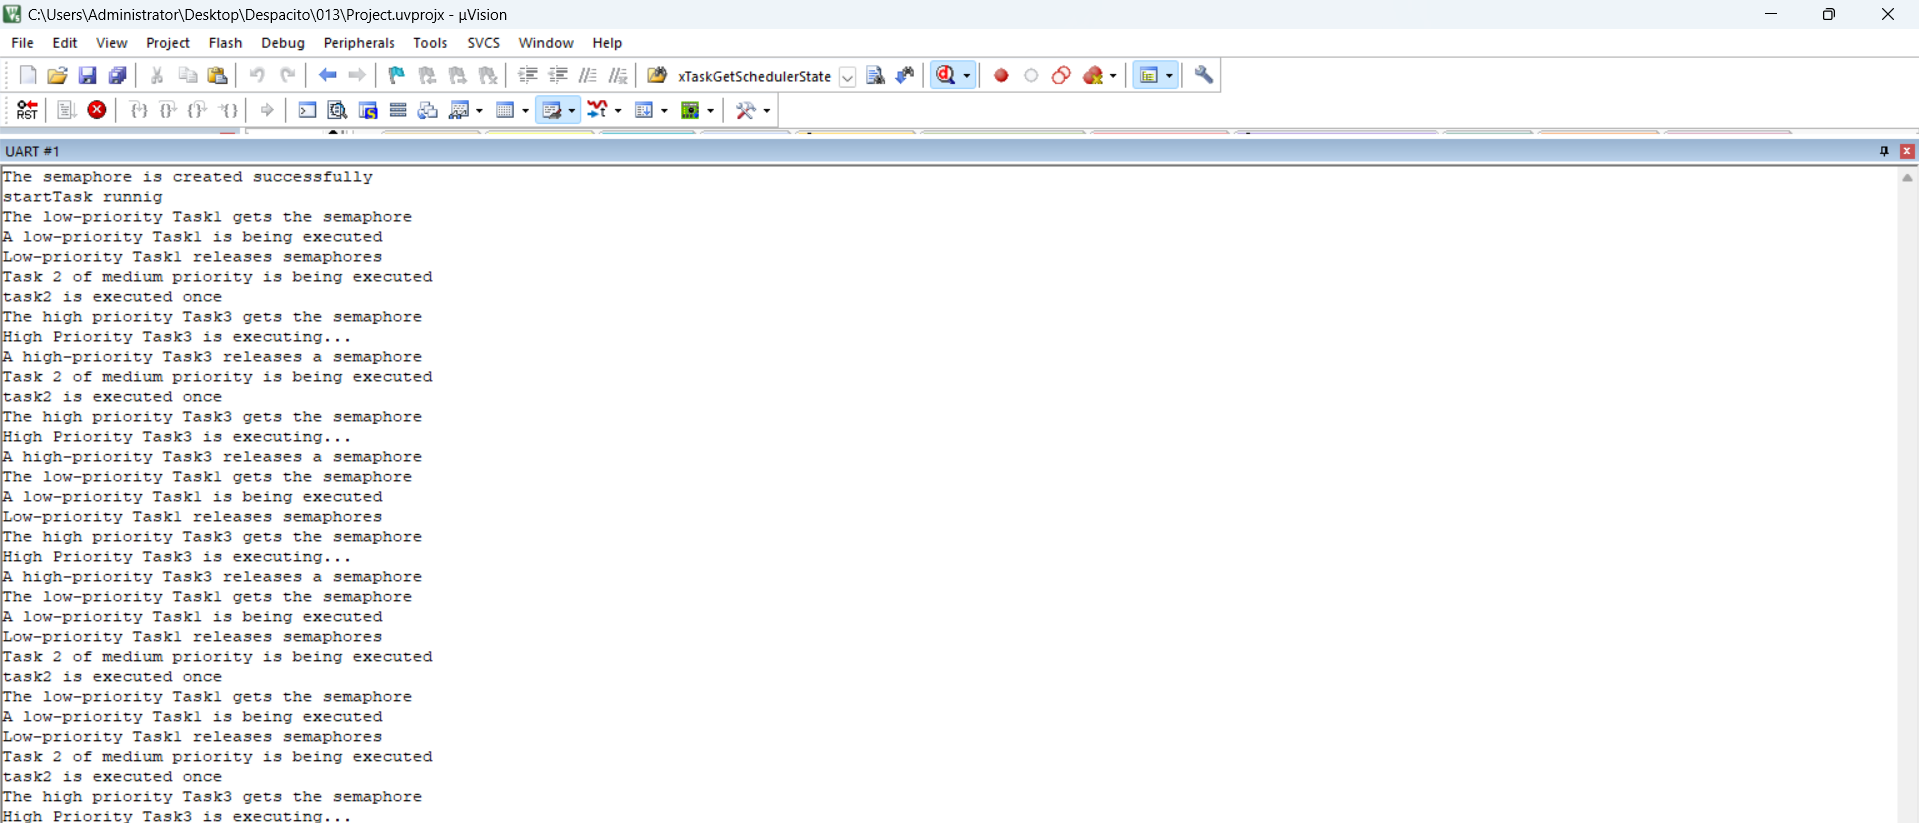
Task: Indent selected lines icon
Action: (528, 75)
